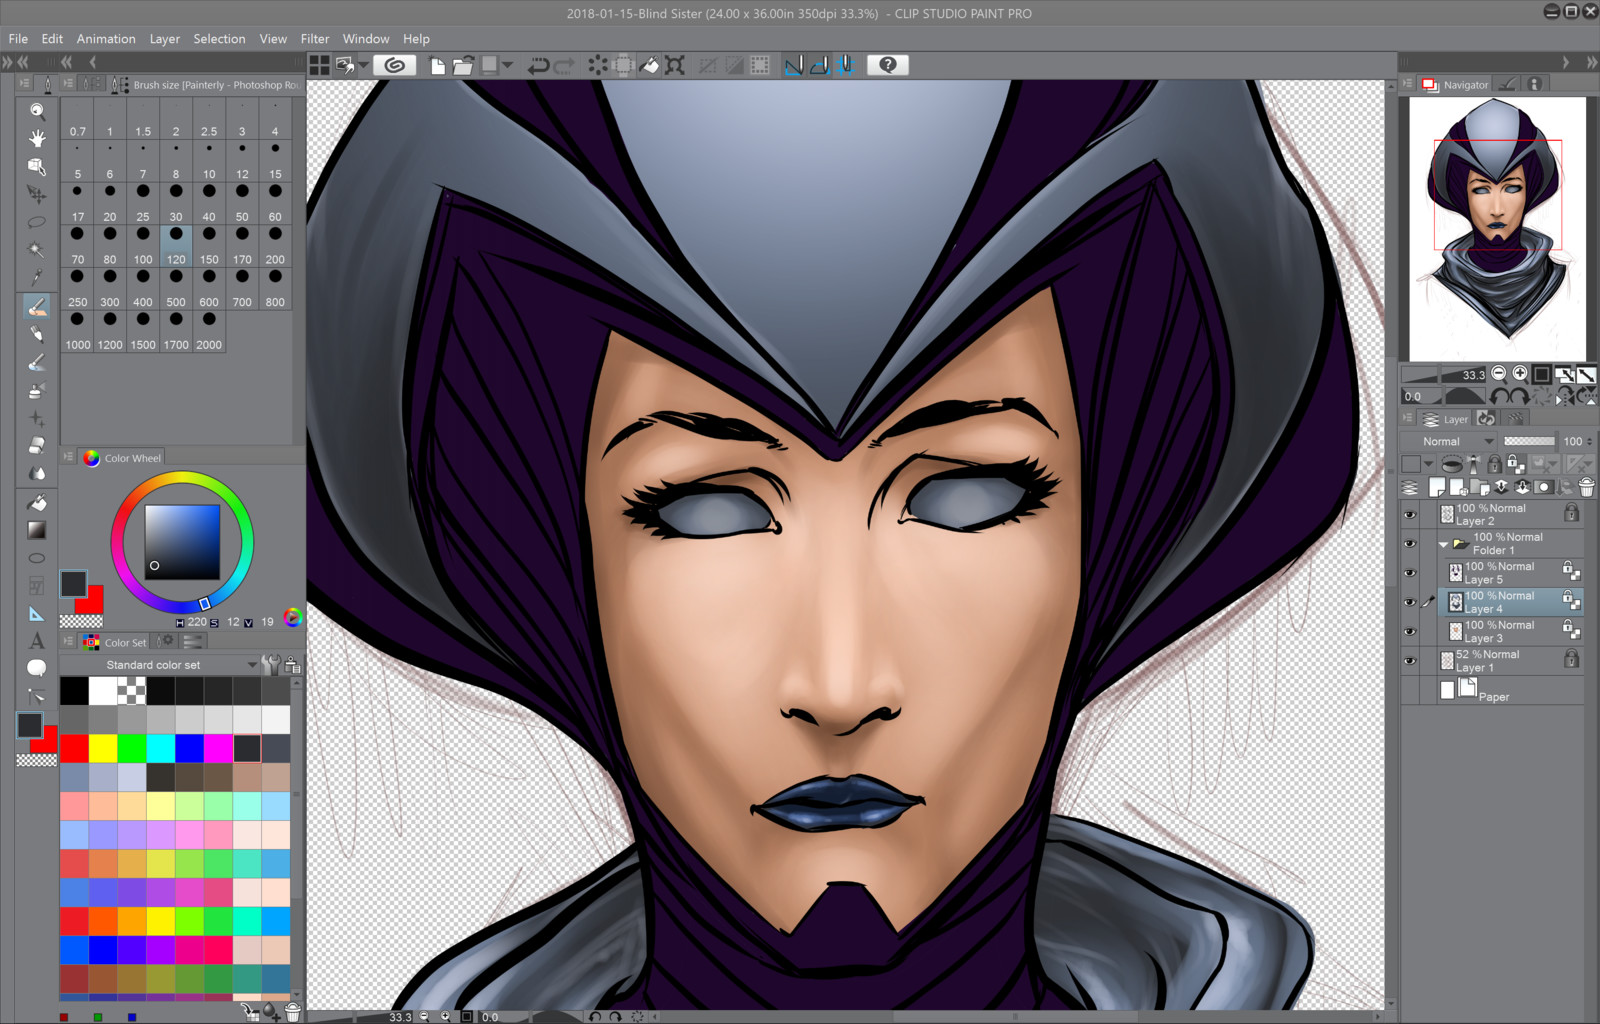Click the navigator zoom in icon
Image resolution: width=1600 pixels, height=1024 pixels.
(x=1520, y=374)
